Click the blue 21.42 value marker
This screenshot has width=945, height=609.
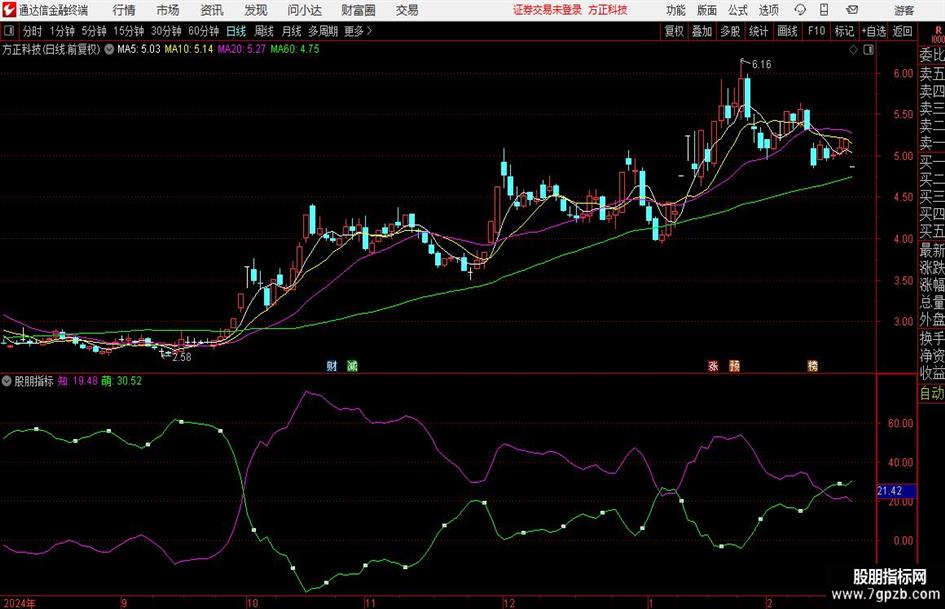click(x=896, y=491)
